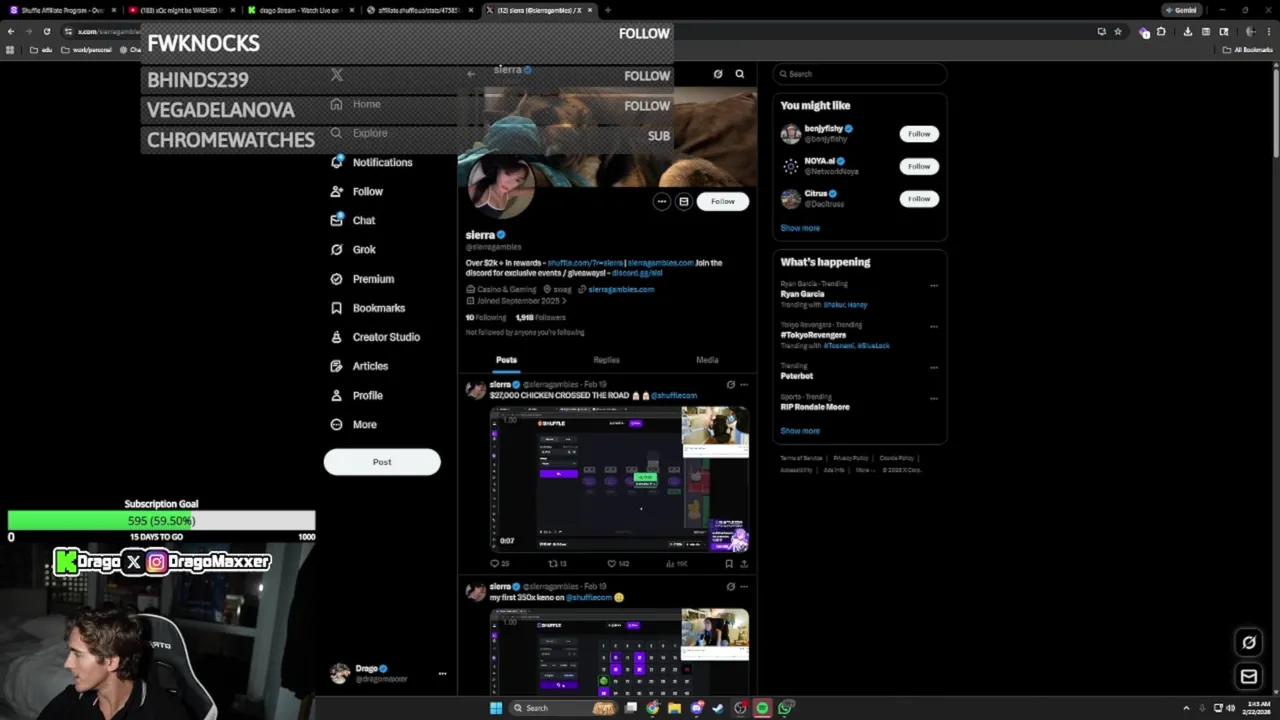1280x720 pixels.
Task: Bookmark the chicken crossed the road post
Action: [729, 563]
